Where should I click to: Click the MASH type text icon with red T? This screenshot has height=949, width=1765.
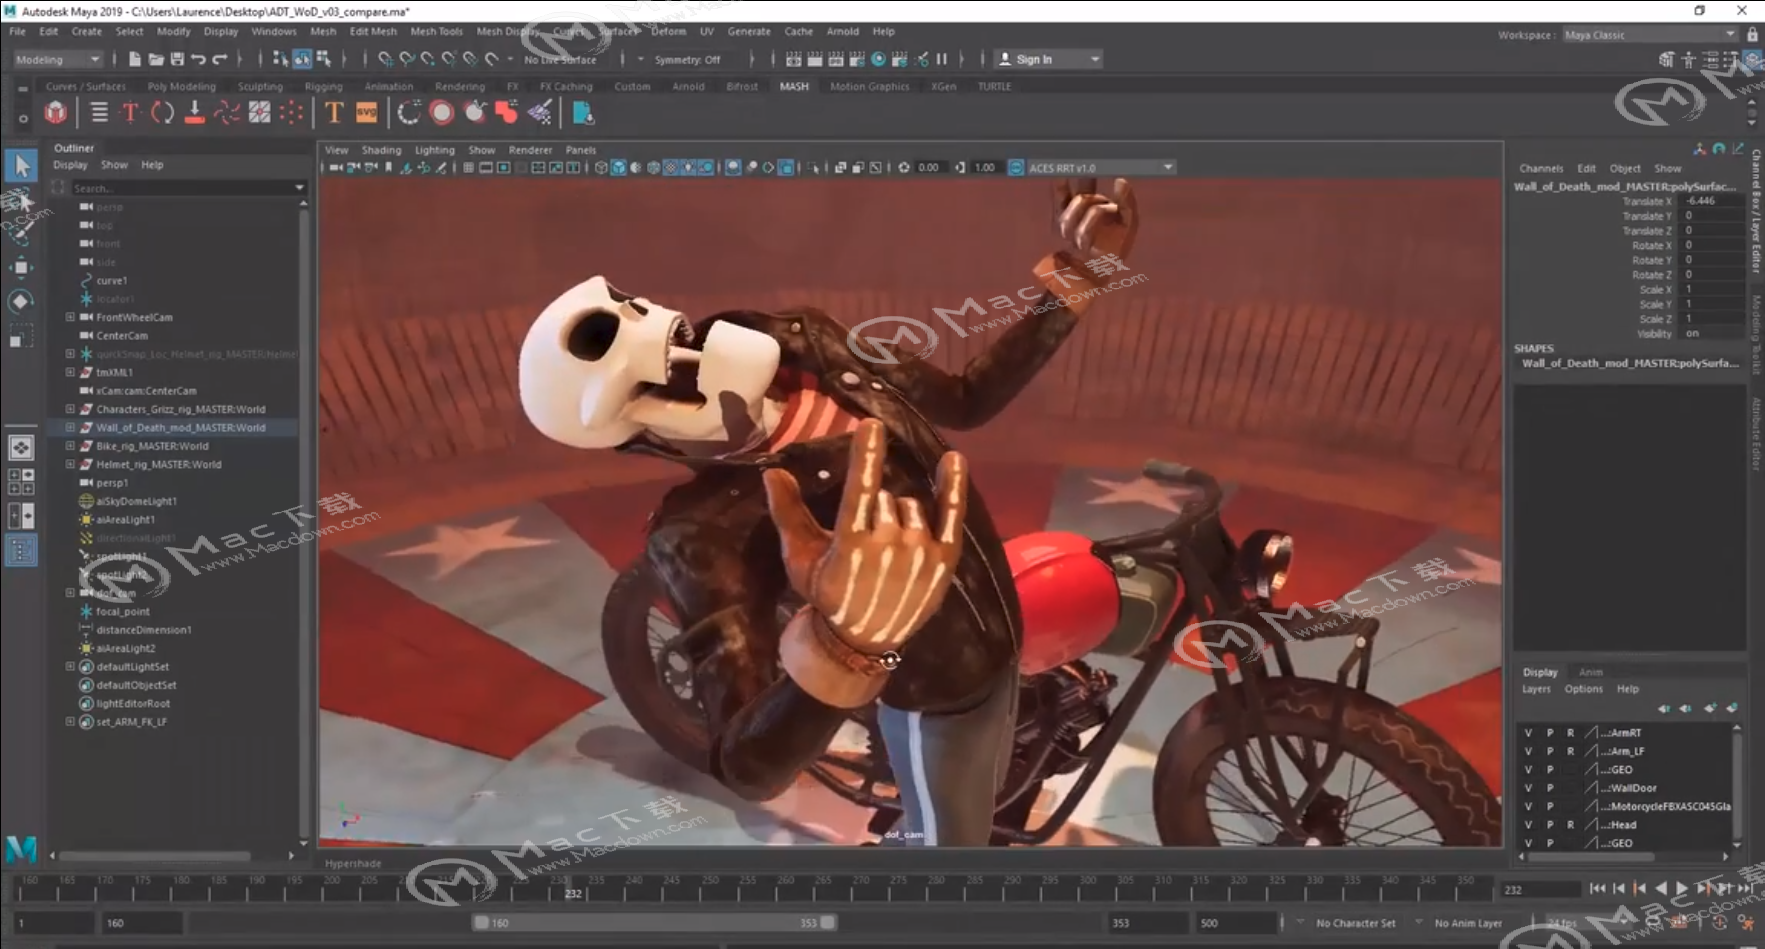[x=130, y=113]
